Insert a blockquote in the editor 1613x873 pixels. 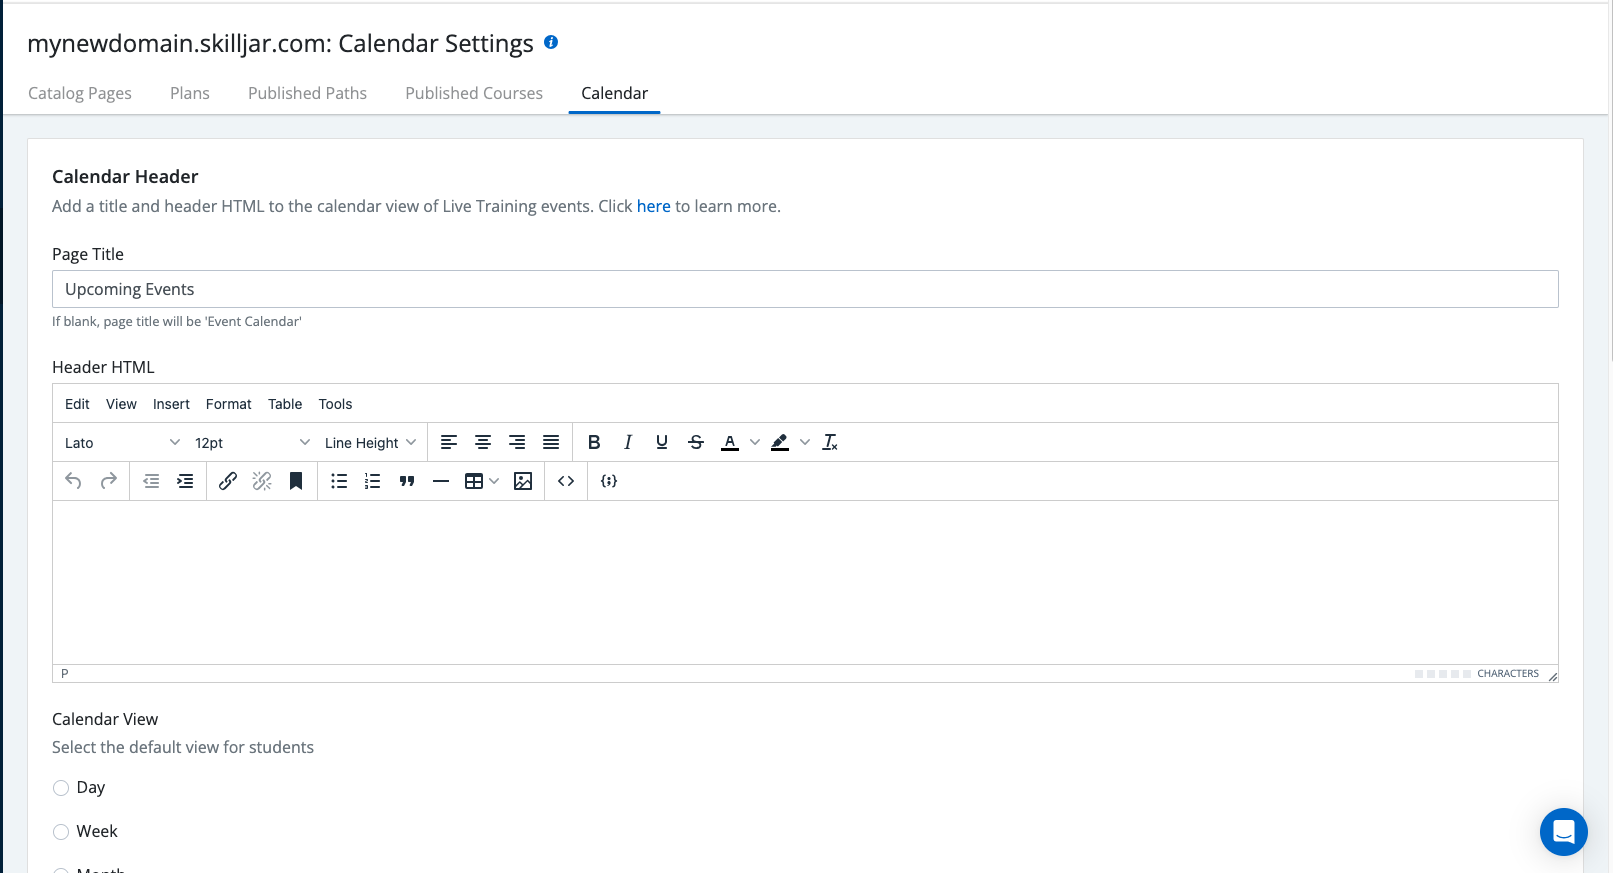(407, 481)
